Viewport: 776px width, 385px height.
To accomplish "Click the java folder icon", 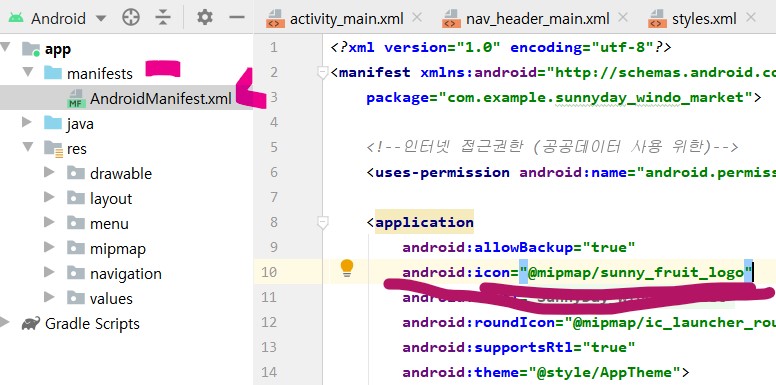I will point(53,123).
